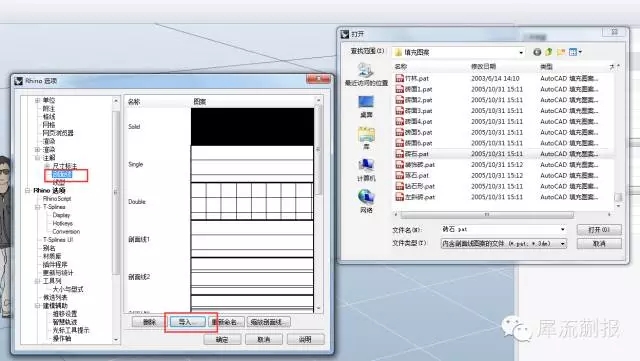The image size is (640, 361).
Task: Open the Network (网络) shortcut in places bar
Action: [x=366, y=201]
